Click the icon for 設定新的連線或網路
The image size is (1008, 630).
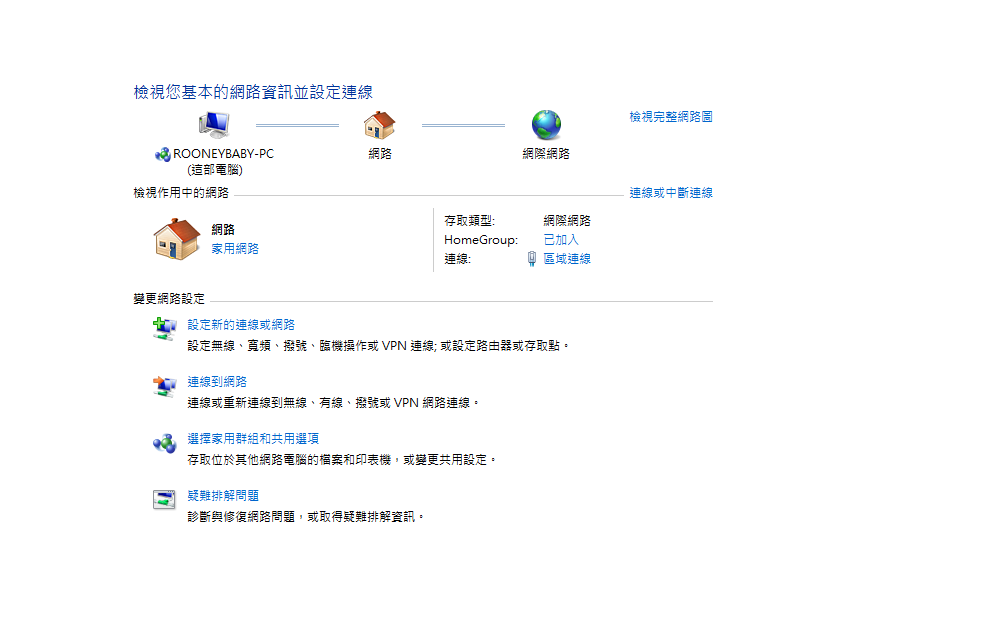[165, 328]
